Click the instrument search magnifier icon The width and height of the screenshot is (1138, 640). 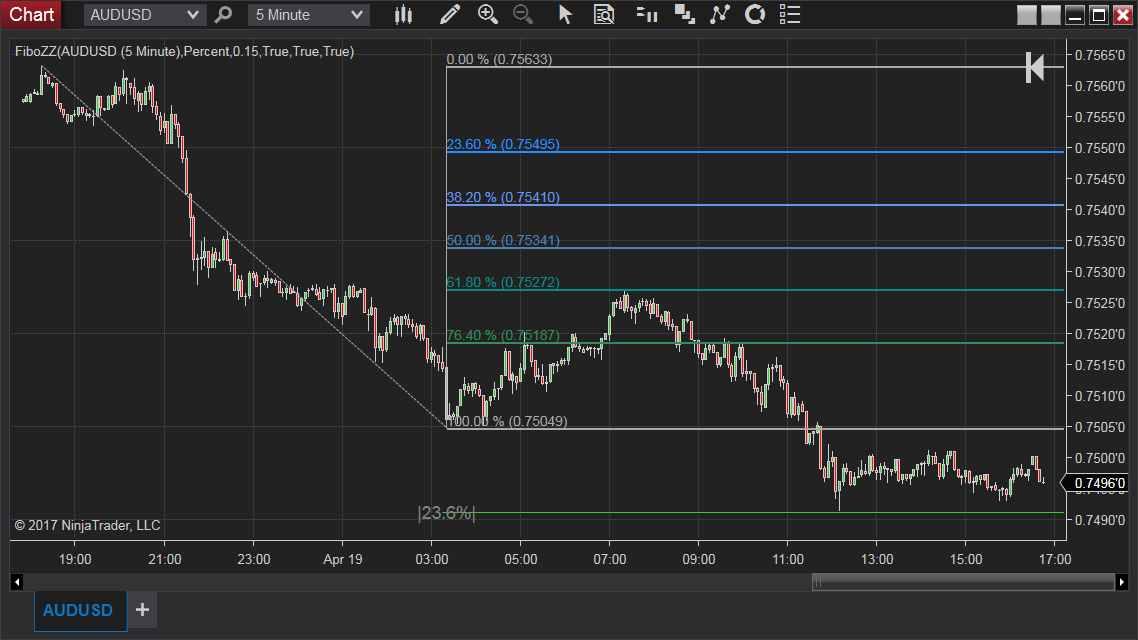click(x=224, y=15)
